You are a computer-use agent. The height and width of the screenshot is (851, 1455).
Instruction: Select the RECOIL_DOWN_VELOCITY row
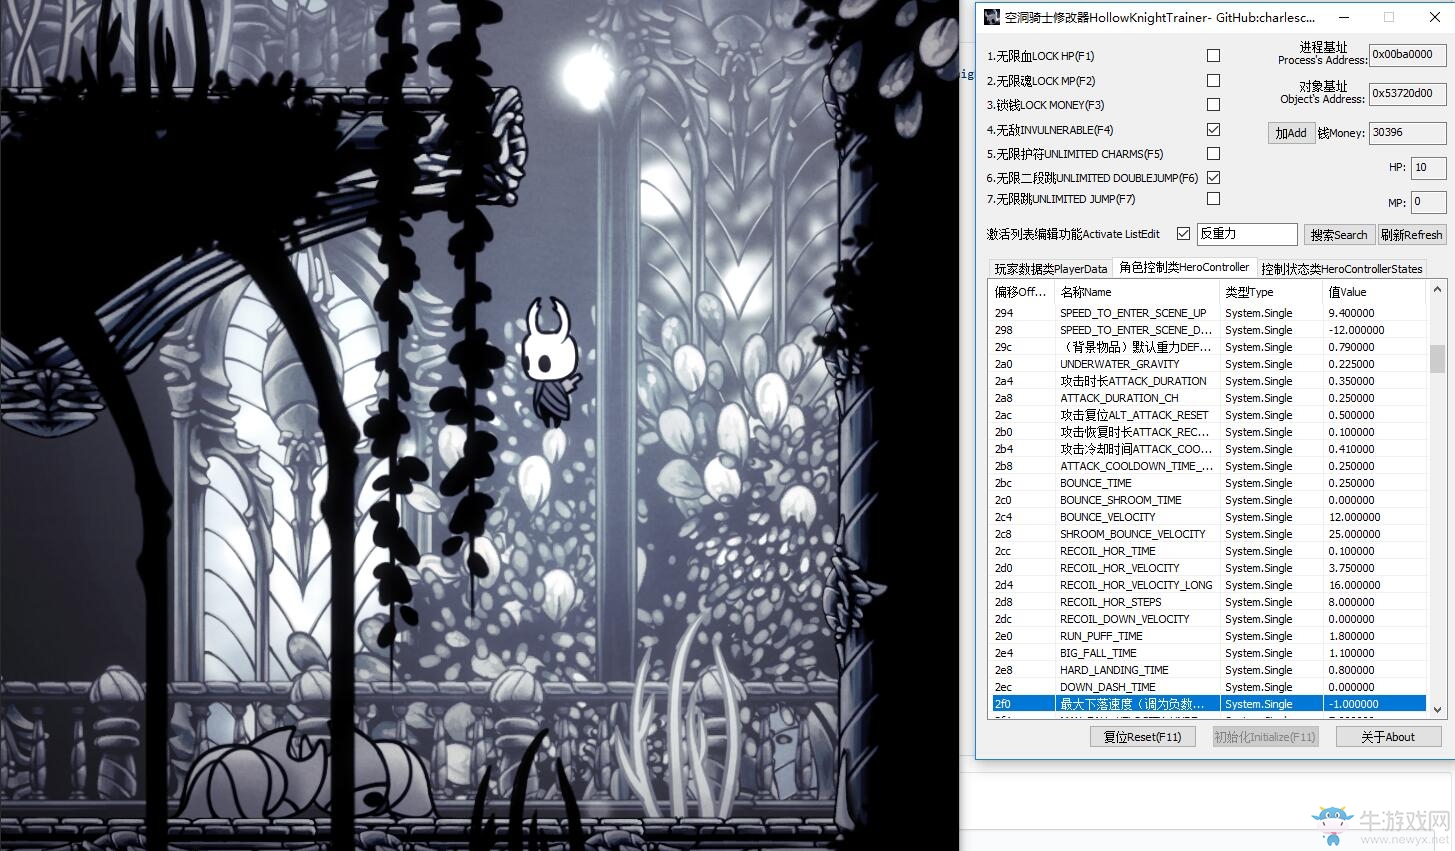pyautogui.click(x=1208, y=619)
